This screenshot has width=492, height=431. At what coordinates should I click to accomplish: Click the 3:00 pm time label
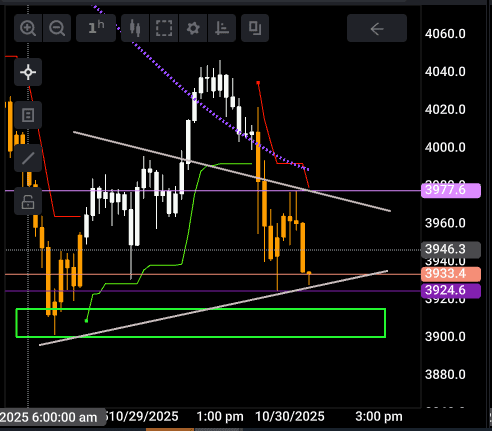[379, 417]
